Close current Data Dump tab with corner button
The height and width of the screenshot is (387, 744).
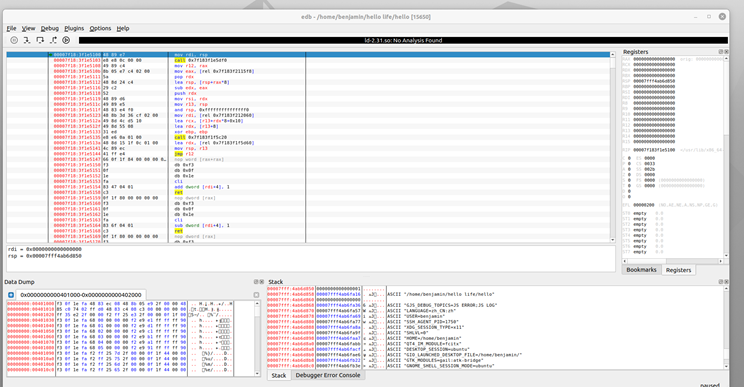point(257,295)
